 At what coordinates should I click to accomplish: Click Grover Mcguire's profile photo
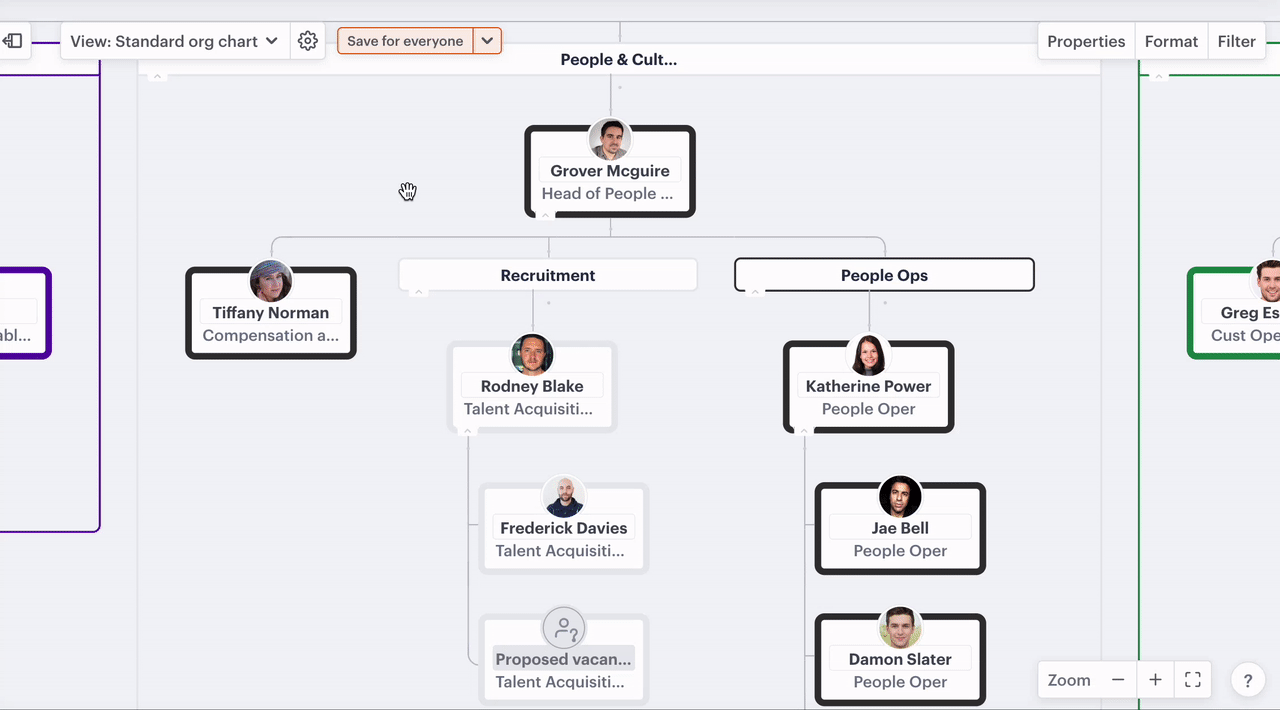click(x=610, y=140)
